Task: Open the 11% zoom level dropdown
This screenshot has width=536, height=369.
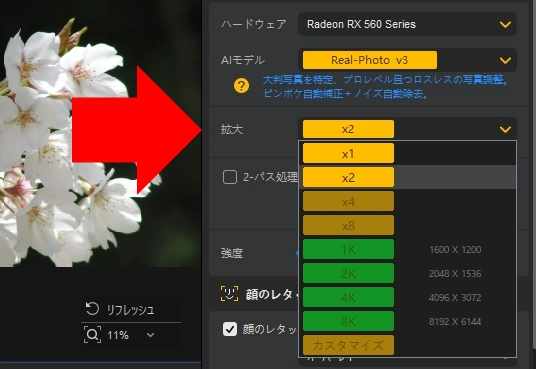Action: 150,335
